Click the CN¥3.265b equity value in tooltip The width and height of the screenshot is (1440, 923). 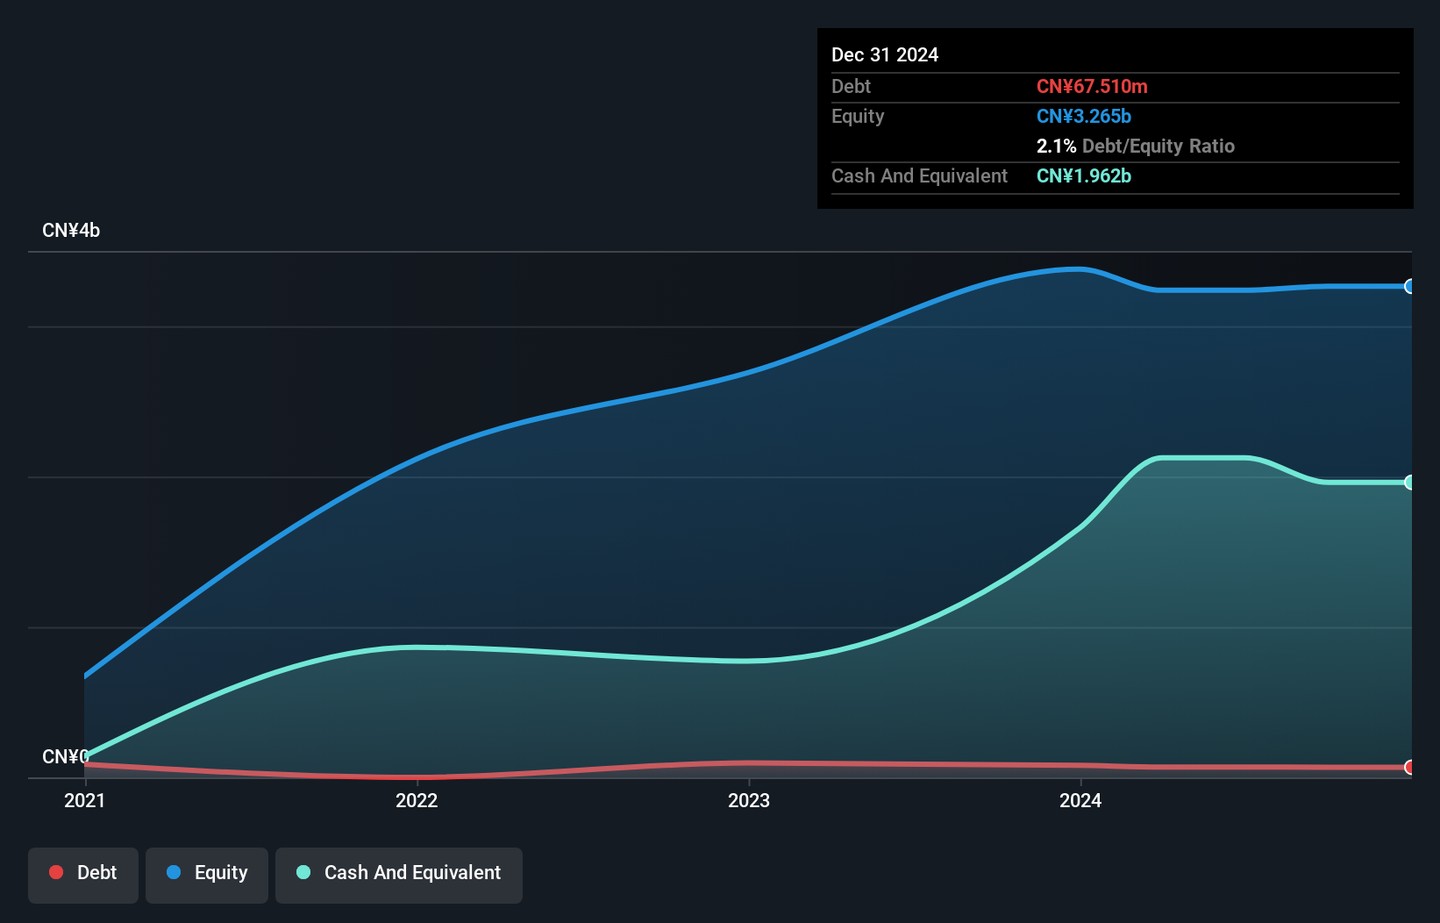point(1084,116)
